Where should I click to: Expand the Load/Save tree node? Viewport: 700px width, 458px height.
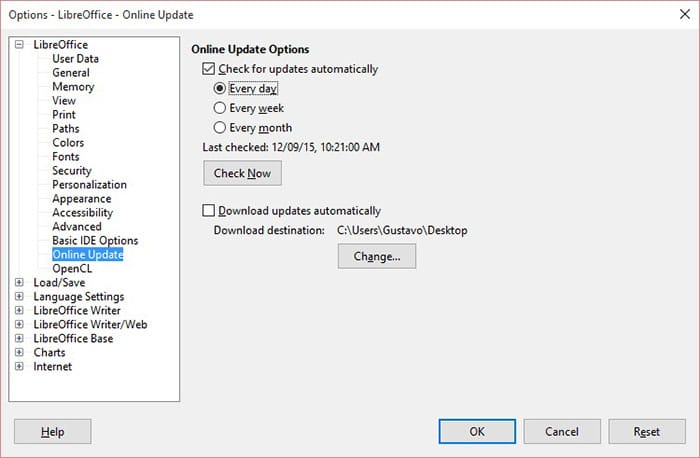tap(20, 283)
